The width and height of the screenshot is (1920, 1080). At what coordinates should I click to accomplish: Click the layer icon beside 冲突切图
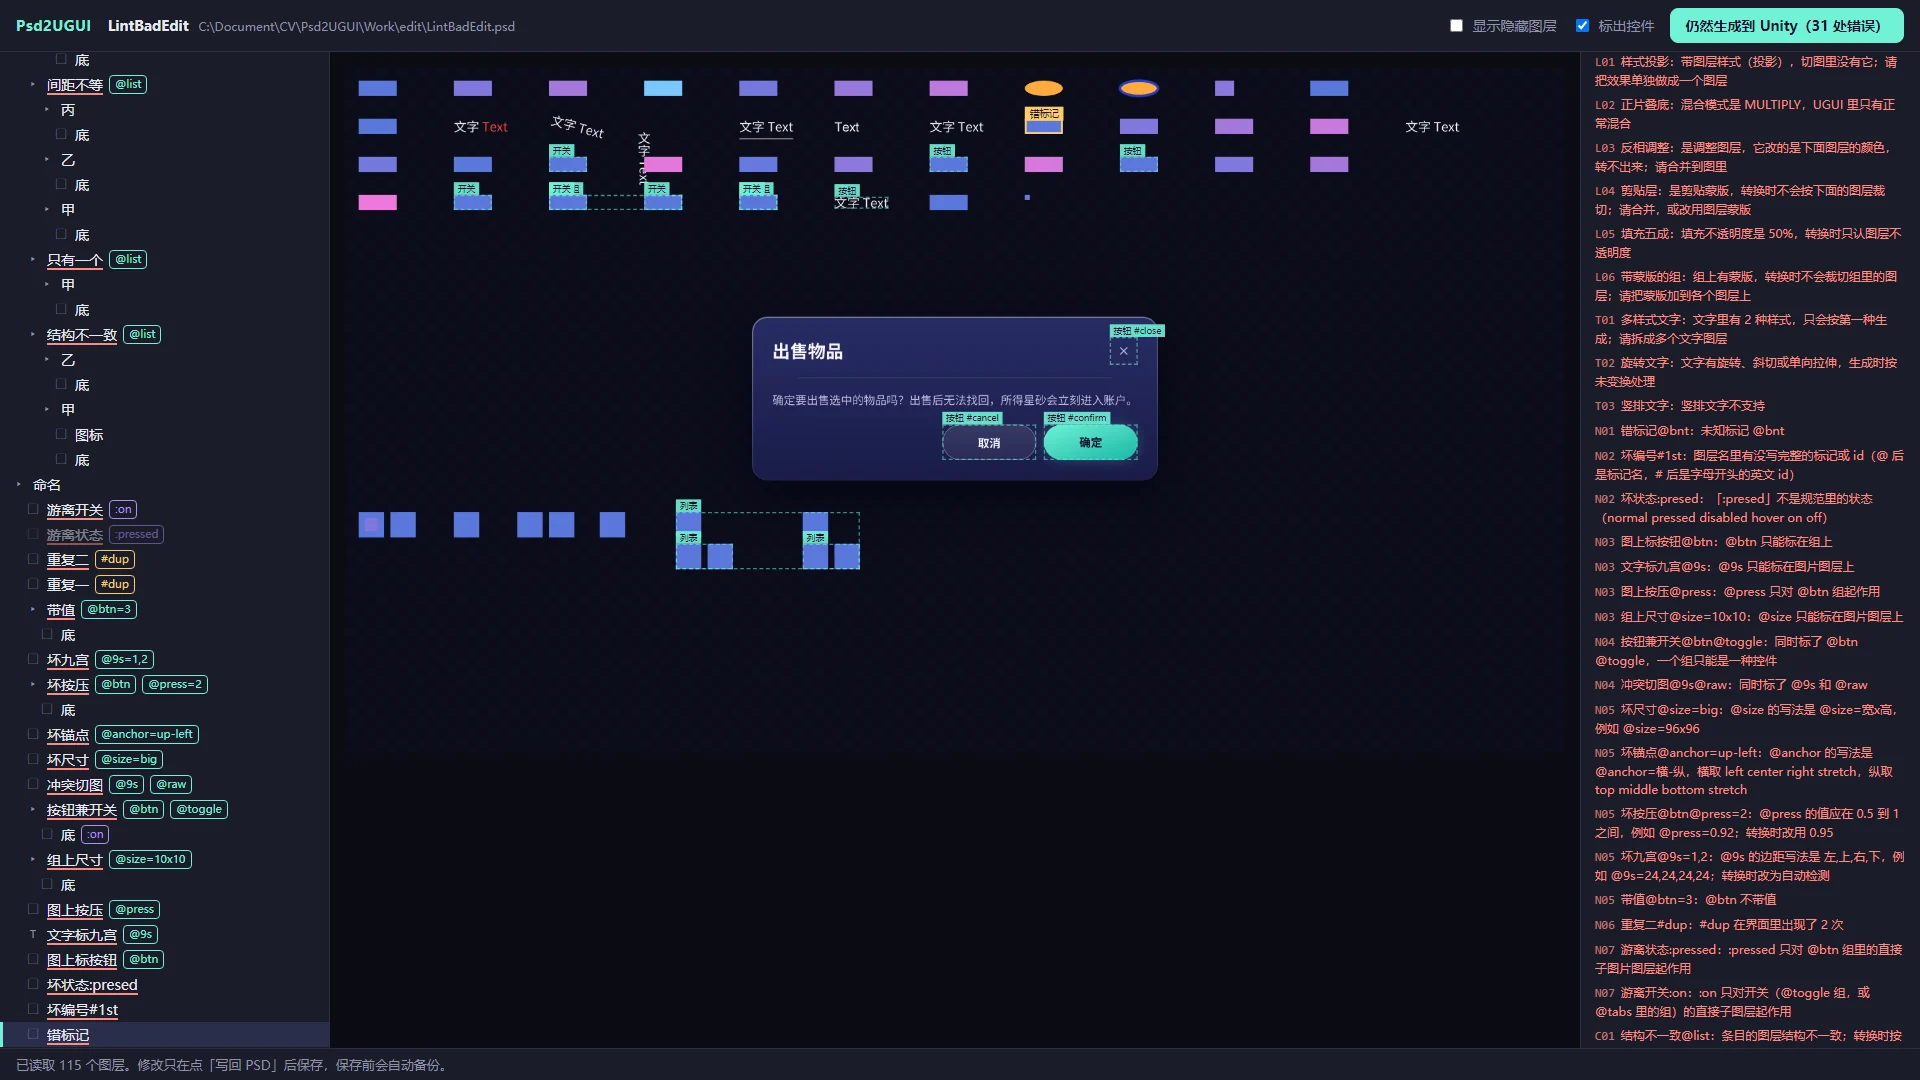(33, 784)
